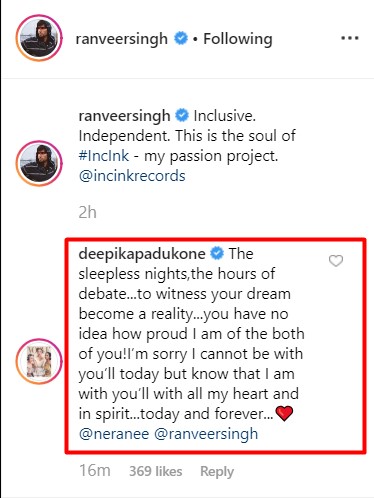This screenshot has height=498, width=374.
Task: Click the 16m comment timestamp
Action: click(95, 471)
